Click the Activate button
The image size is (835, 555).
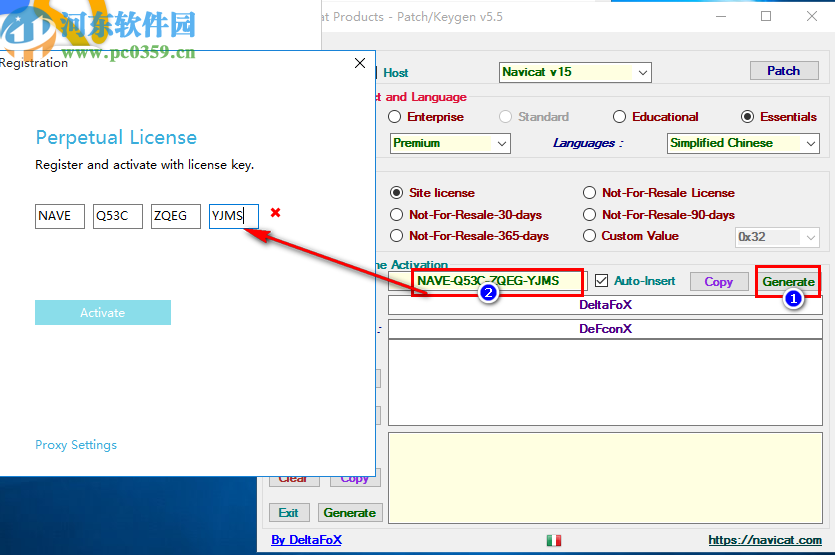[x=103, y=313]
